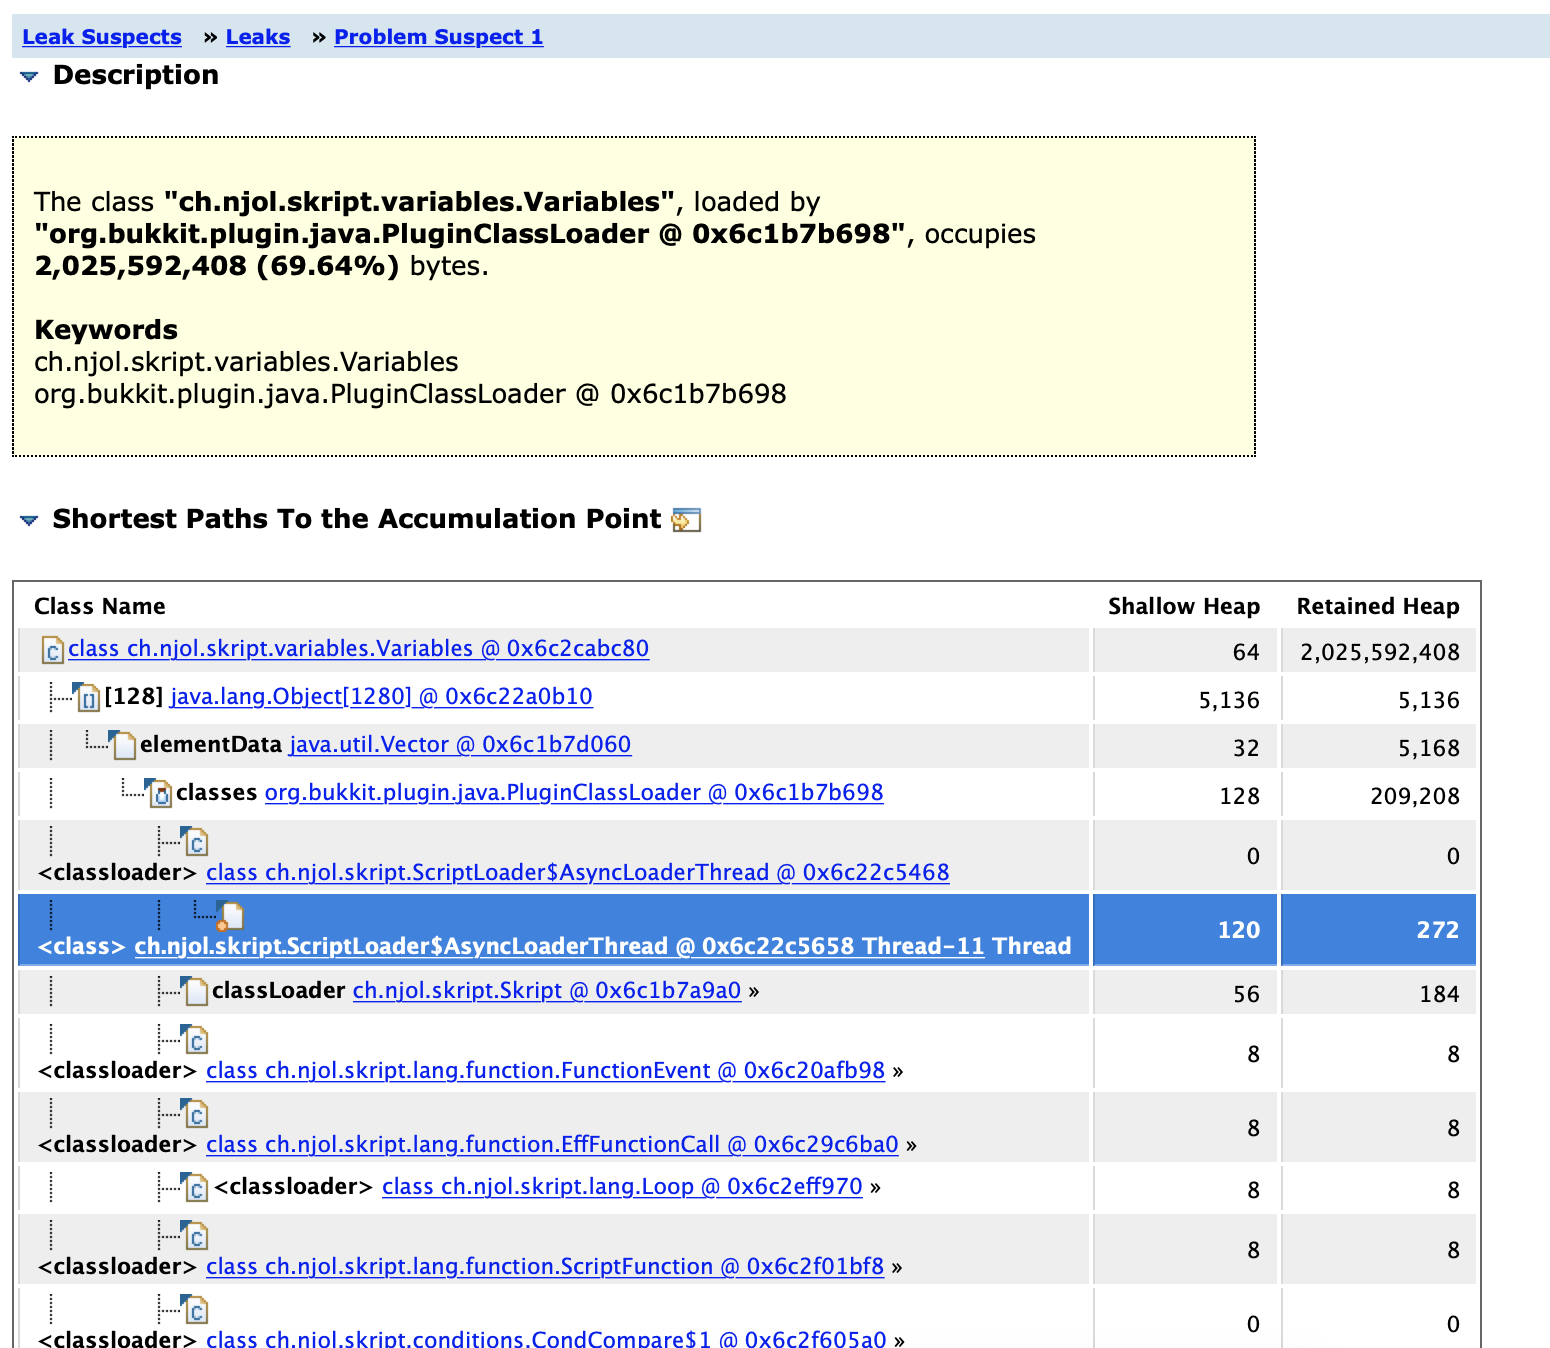The width and height of the screenshot is (1550, 1348).
Task: Open the ScriptFunction class link
Action: point(544,1266)
